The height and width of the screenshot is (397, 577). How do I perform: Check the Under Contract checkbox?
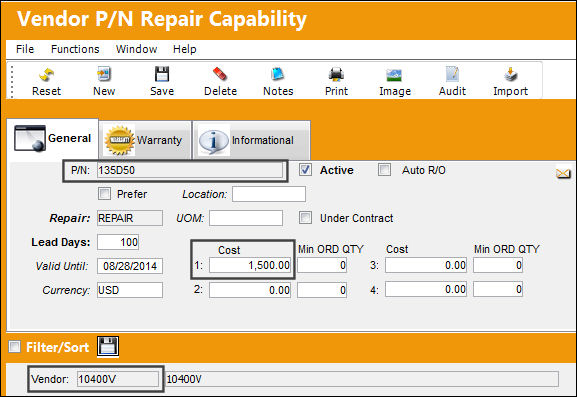(x=305, y=217)
